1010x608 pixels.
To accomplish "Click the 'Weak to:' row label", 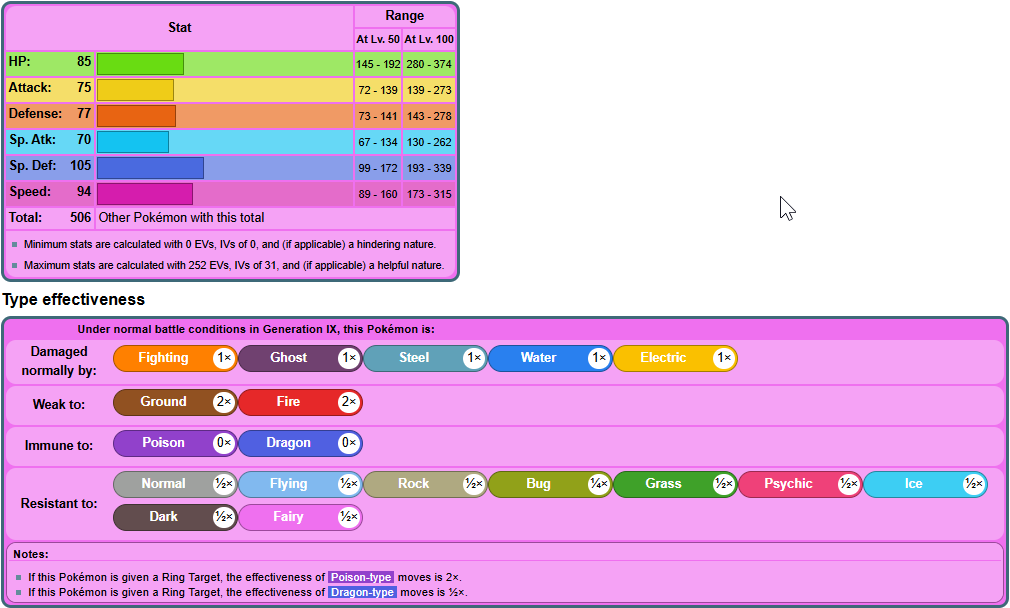I will (x=59, y=404).
